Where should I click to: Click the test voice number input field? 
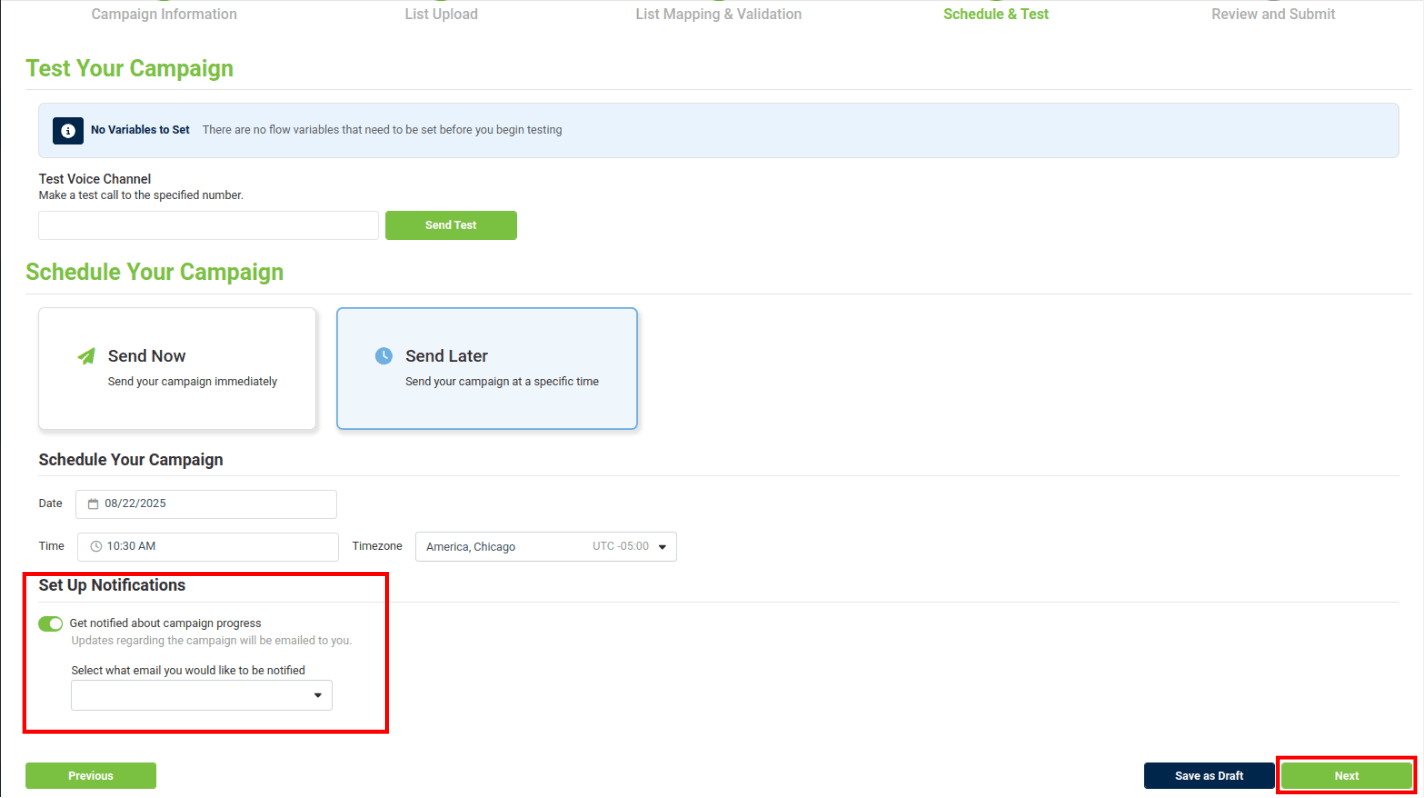click(x=208, y=225)
